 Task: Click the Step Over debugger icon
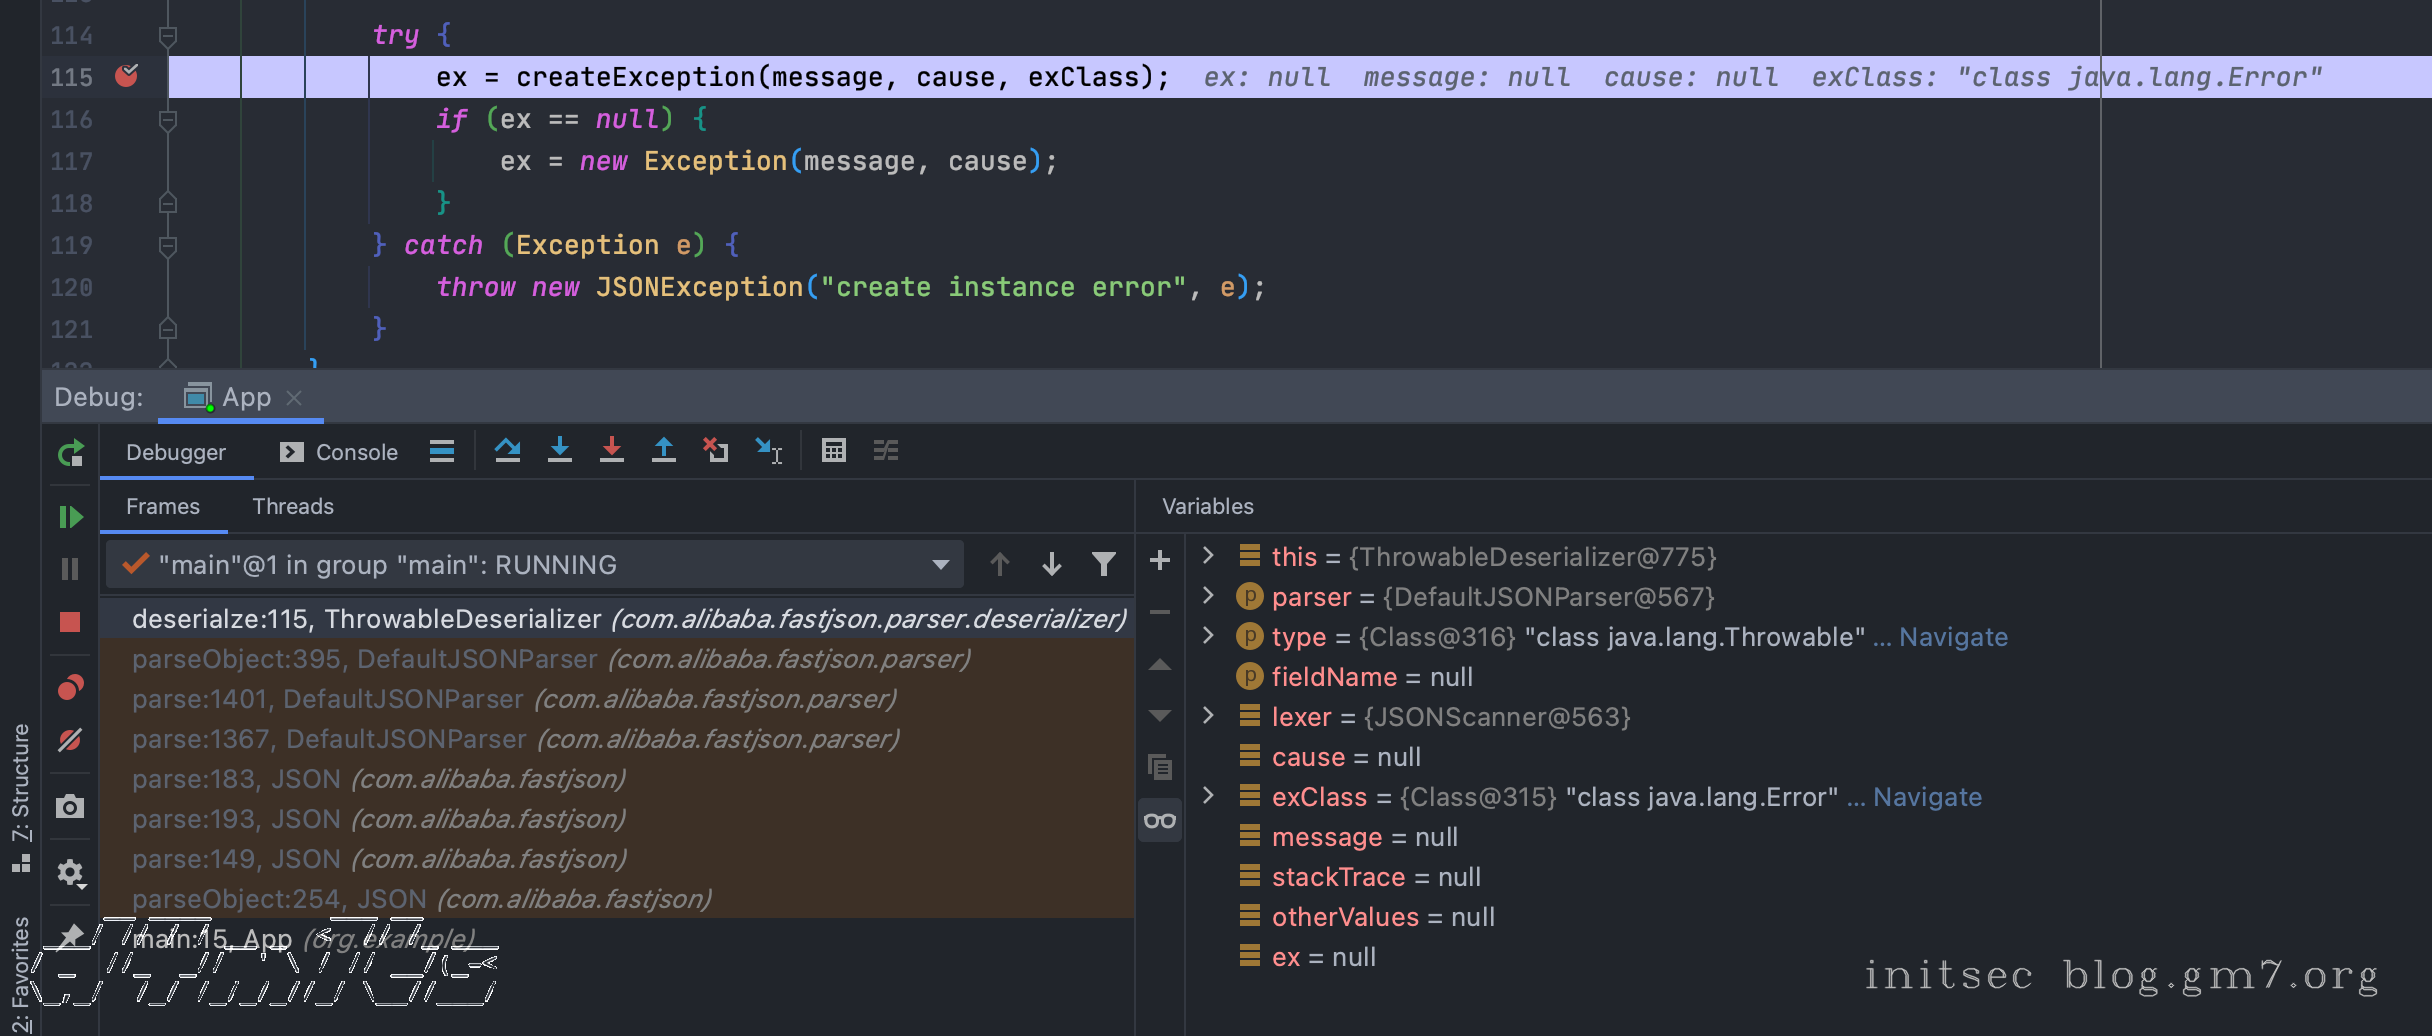507,451
